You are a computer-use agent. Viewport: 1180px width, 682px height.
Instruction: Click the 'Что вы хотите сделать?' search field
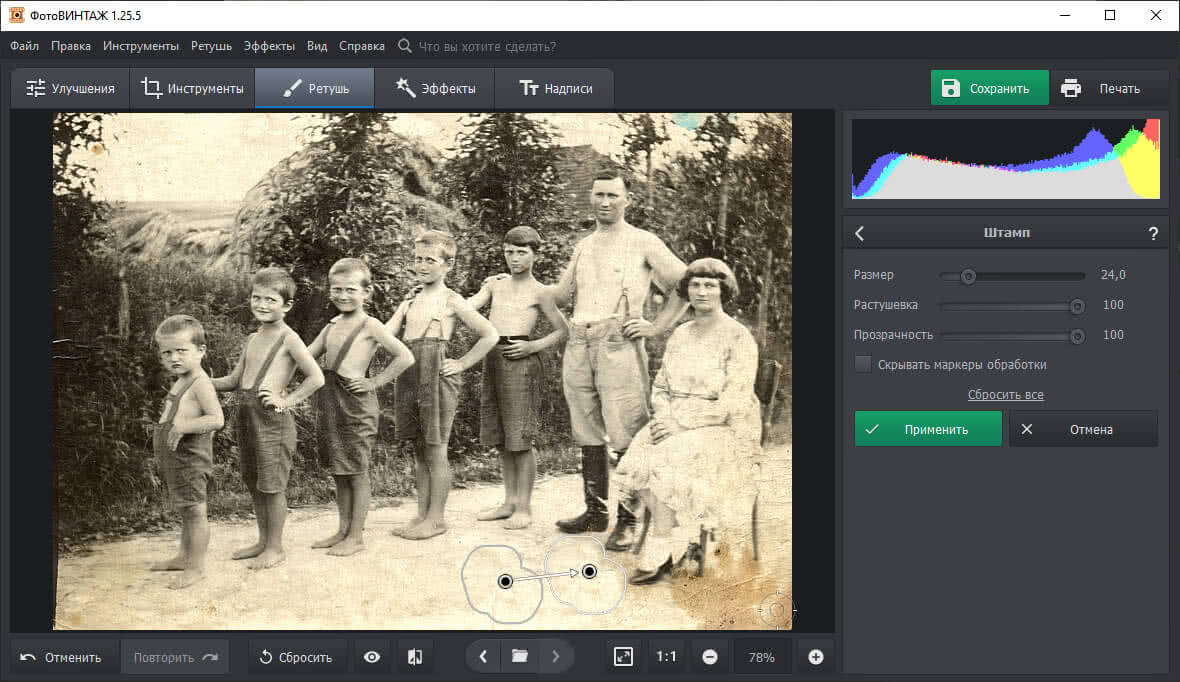487,46
